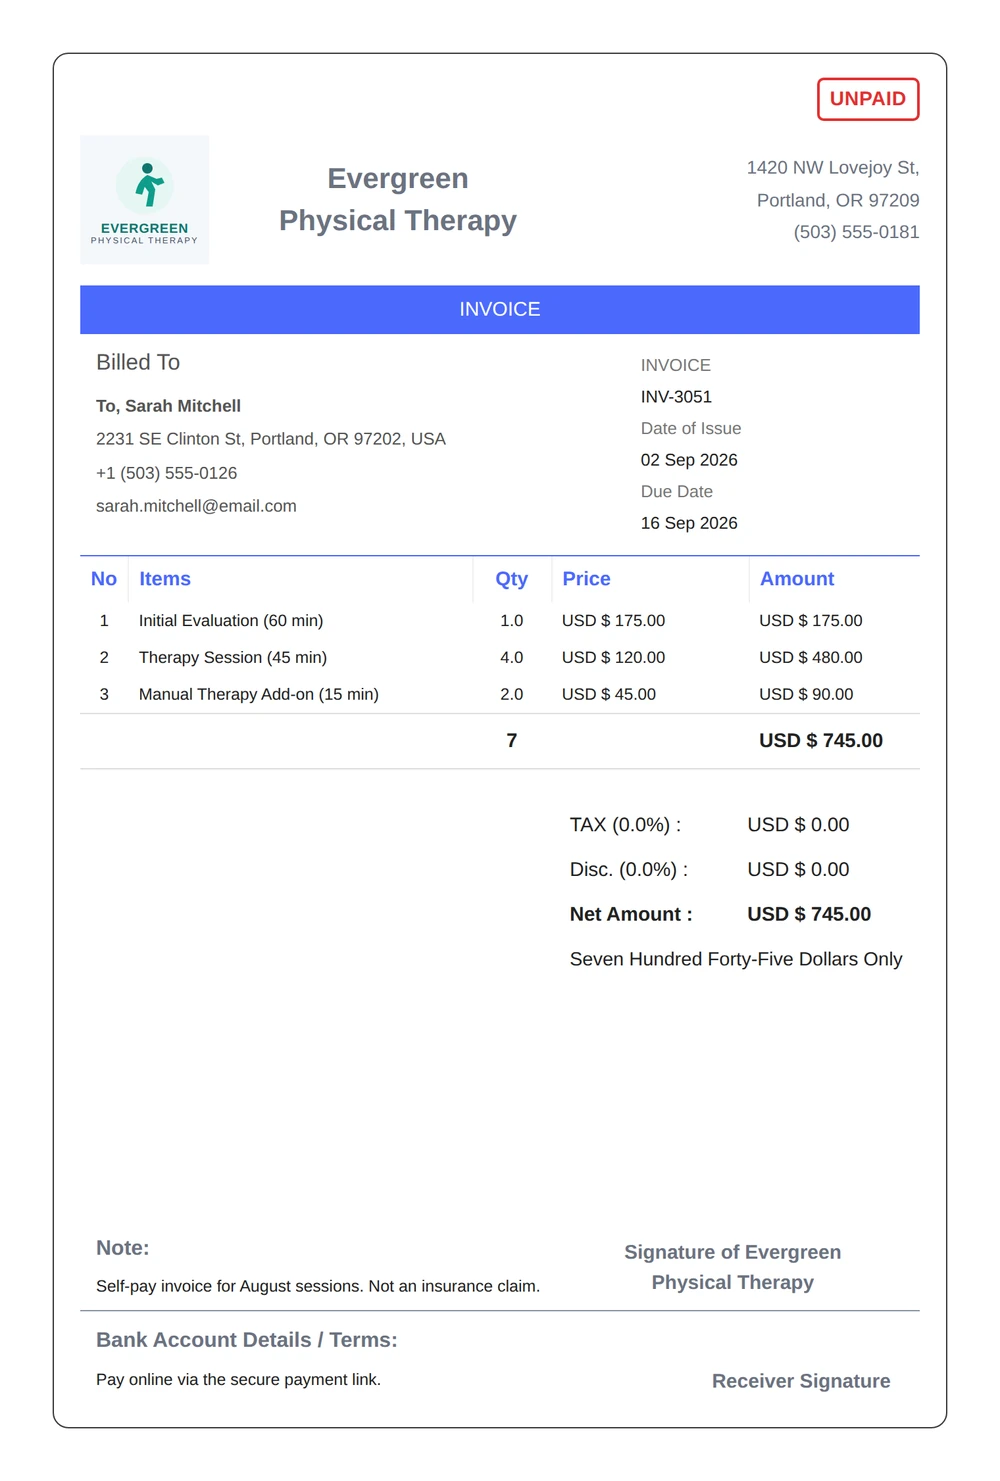The image size is (1000, 1481).
Task: Click the Qty column header
Action: [512, 579]
